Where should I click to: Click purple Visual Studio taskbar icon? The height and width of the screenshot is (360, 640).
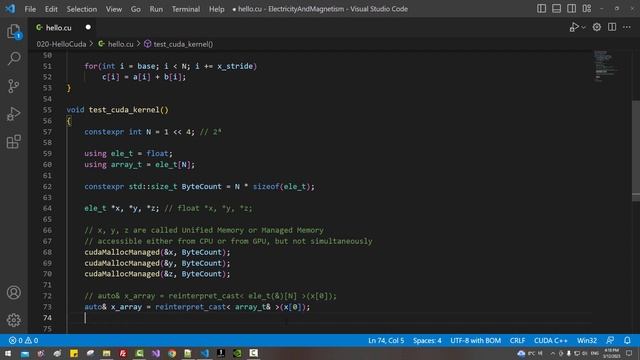[156, 353]
